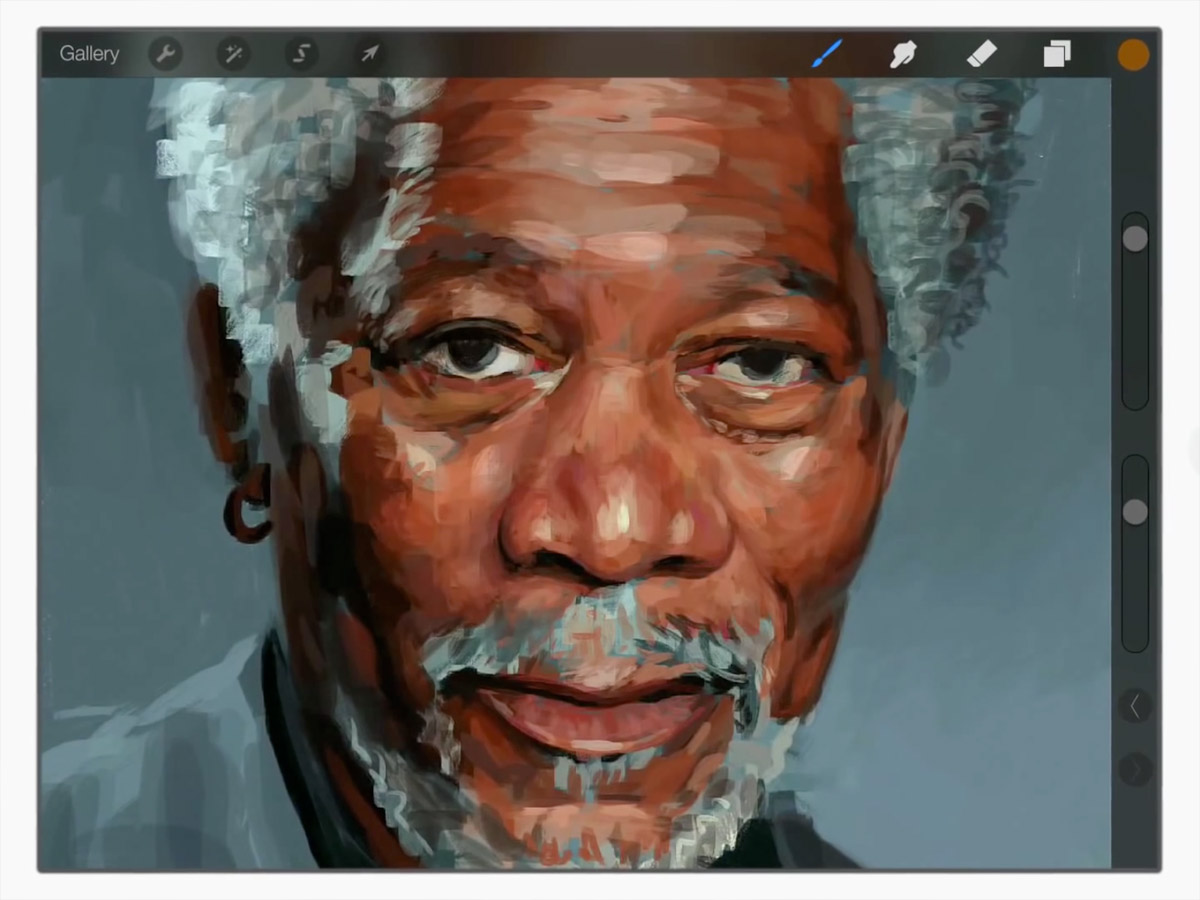1200x900 pixels.
Task: Activate the Transform arrow tool
Action: click(x=369, y=54)
